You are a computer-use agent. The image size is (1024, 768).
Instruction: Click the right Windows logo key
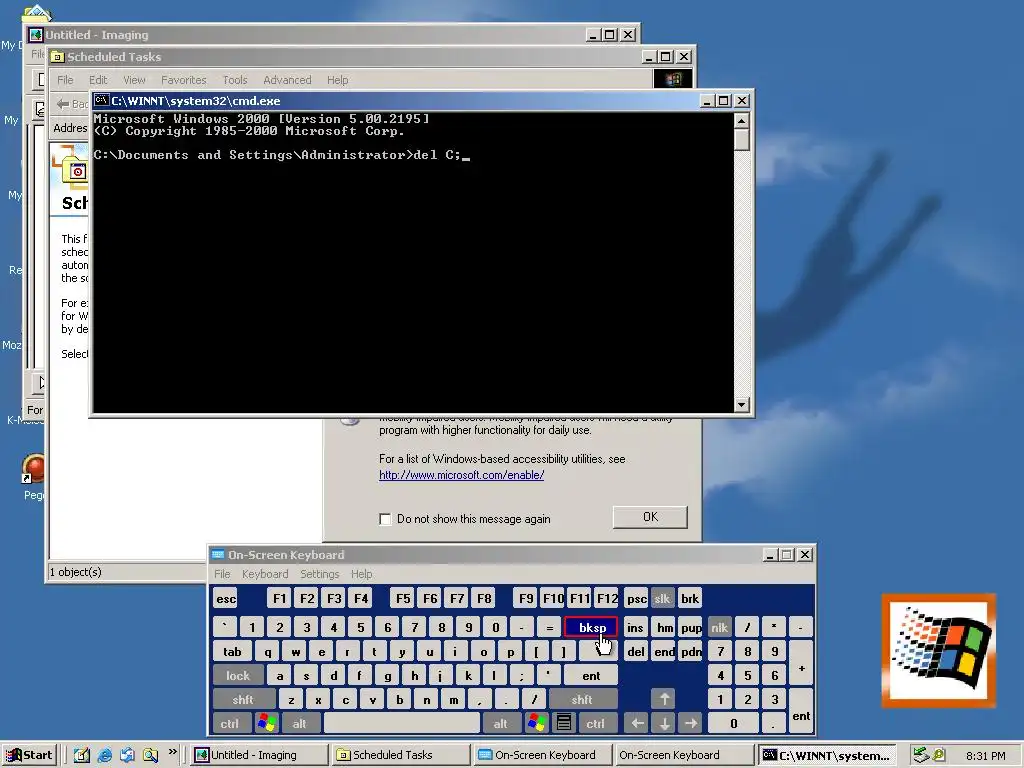(537, 724)
